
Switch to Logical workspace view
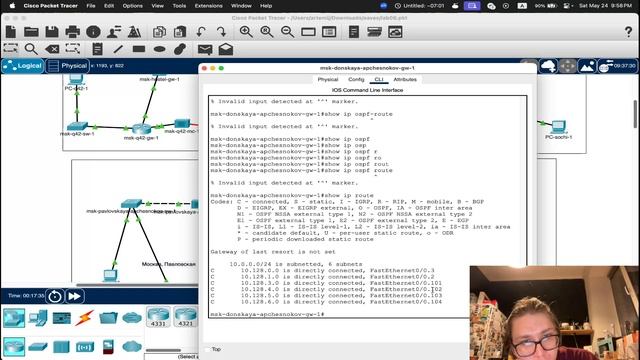[x=23, y=66]
